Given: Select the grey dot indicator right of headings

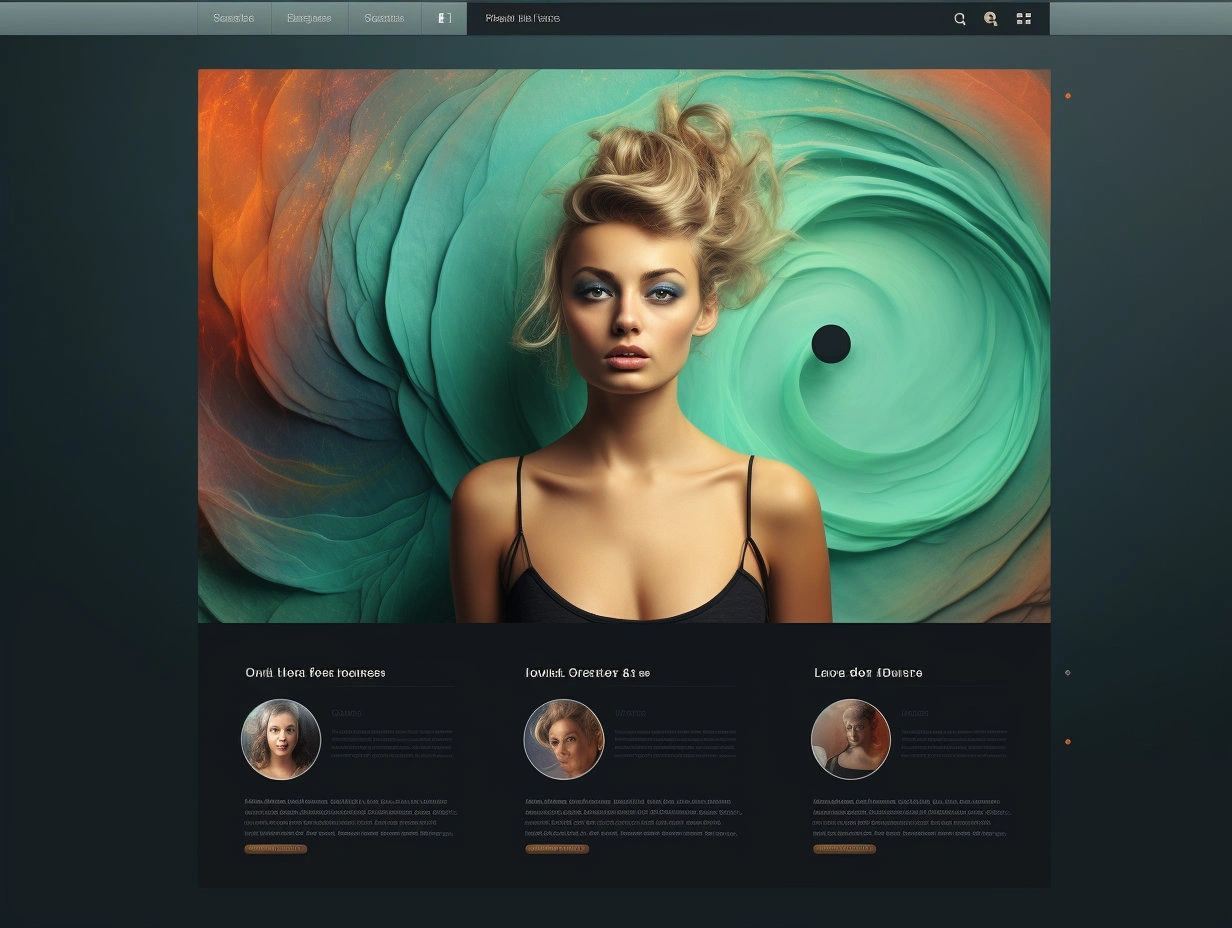Looking at the screenshot, I should point(1068,673).
